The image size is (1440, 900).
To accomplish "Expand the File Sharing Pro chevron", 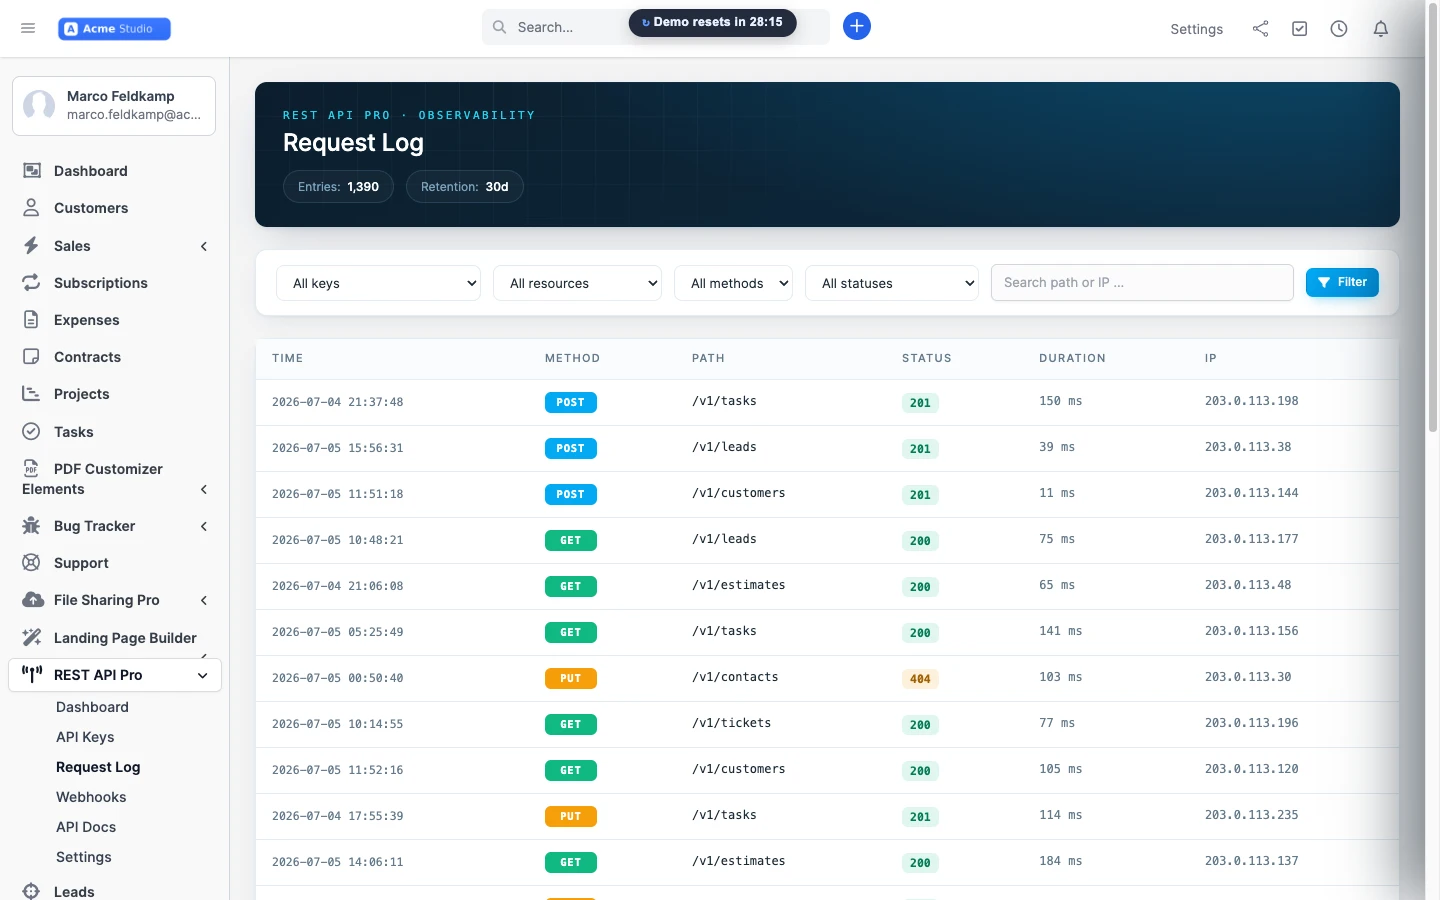I will (204, 600).
